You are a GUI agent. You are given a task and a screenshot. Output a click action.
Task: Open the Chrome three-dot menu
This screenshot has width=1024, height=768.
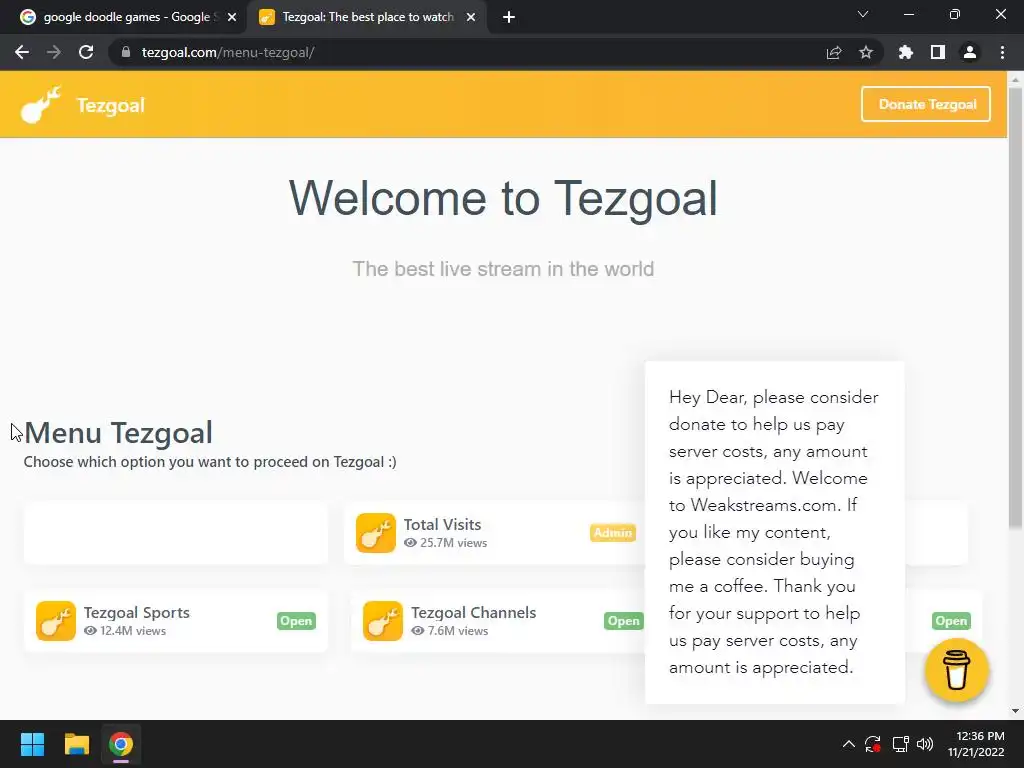pos(1002,52)
